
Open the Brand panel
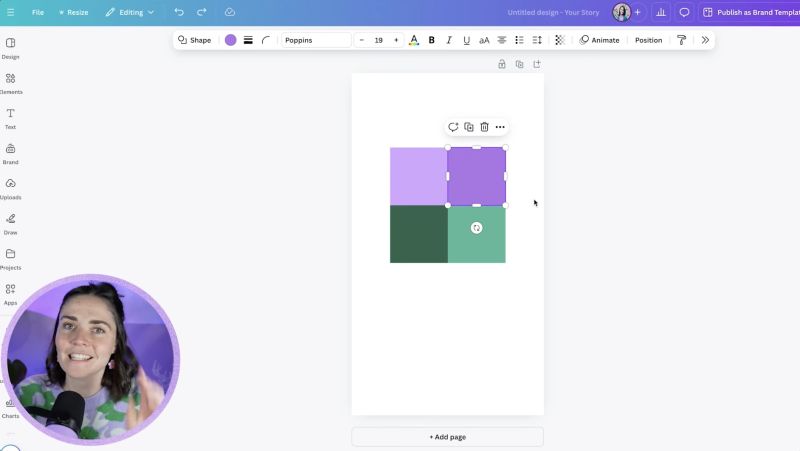click(10, 154)
